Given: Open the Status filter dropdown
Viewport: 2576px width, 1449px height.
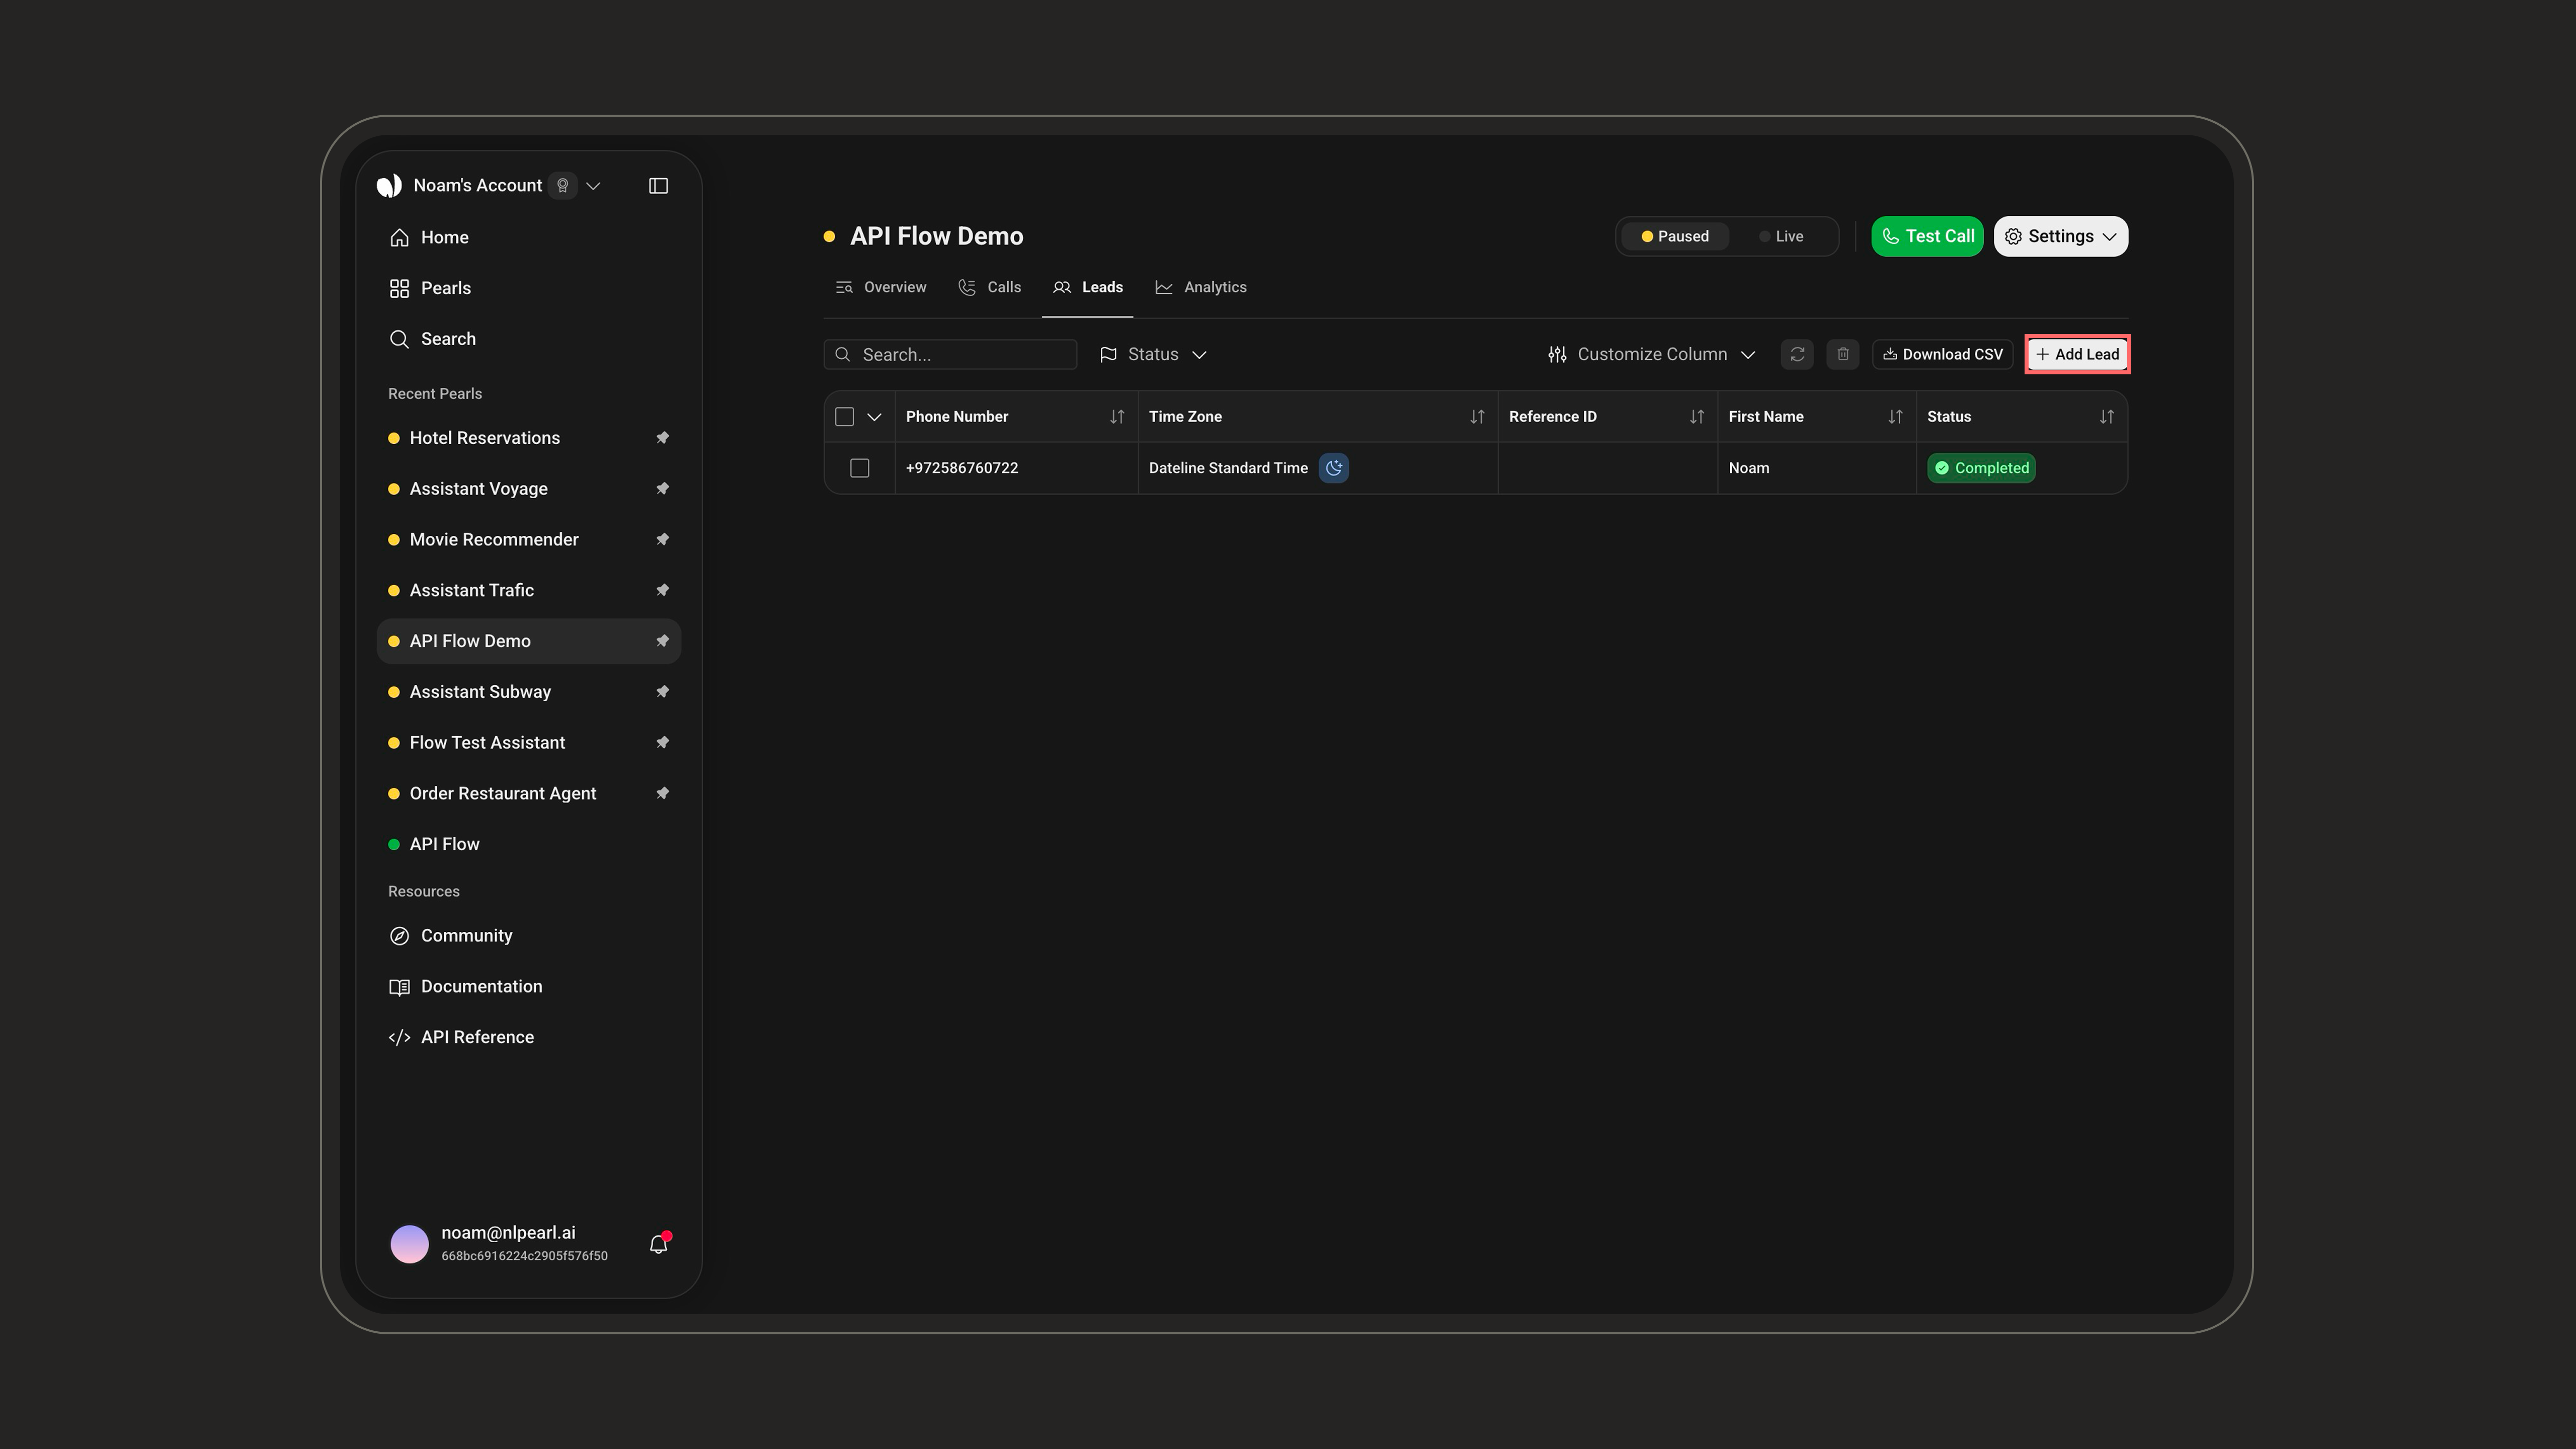Looking at the screenshot, I should pyautogui.click(x=1153, y=354).
